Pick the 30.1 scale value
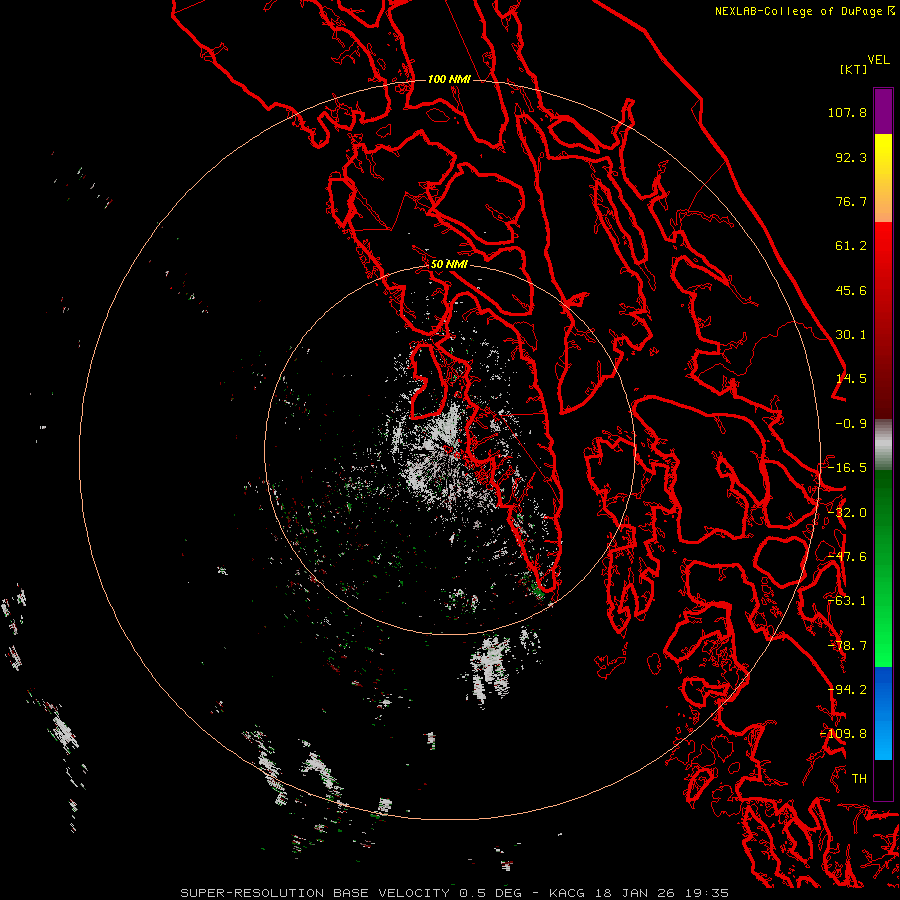This screenshot has height=900, width=900. 851,335
